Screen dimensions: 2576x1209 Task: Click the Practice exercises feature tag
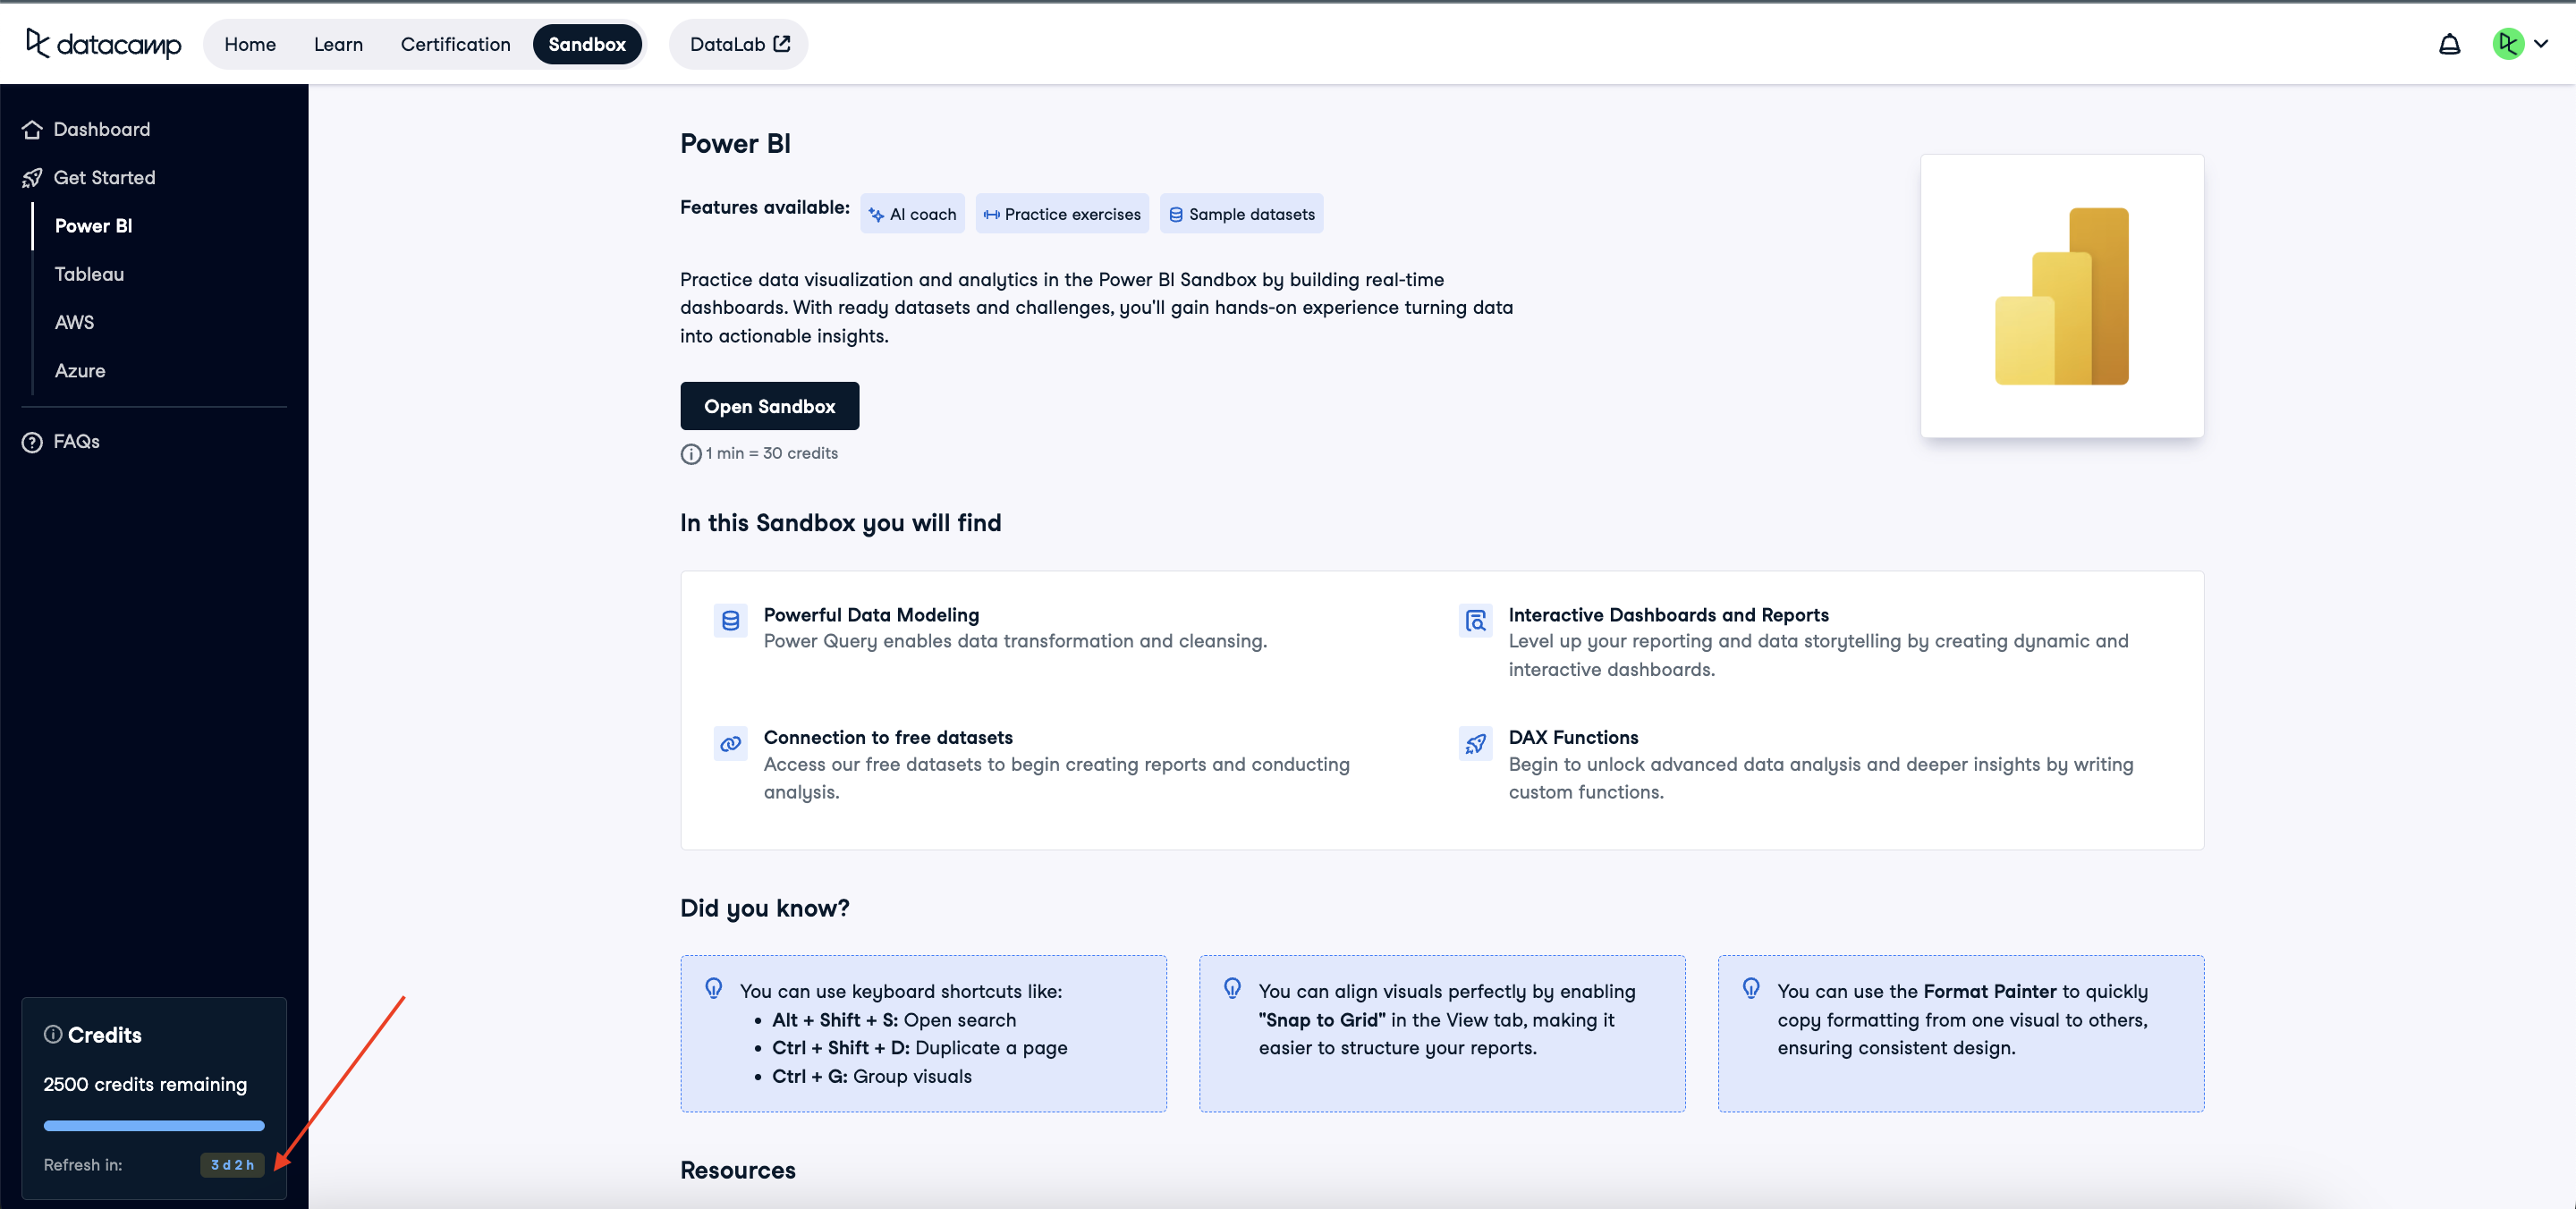pos(1062,214)
